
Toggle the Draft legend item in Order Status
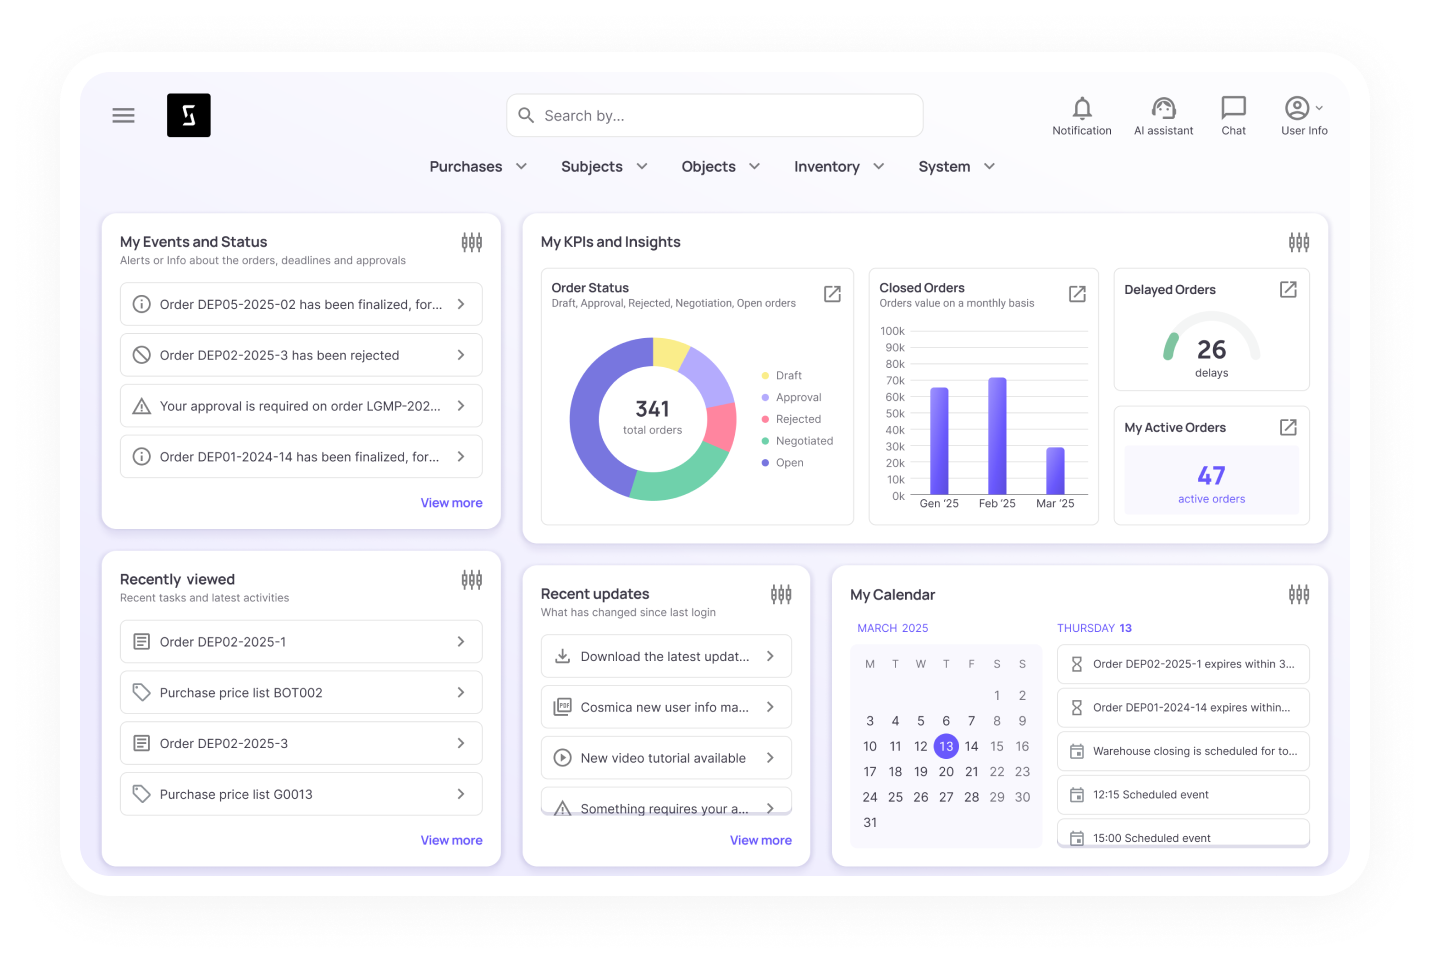(788, 376)
